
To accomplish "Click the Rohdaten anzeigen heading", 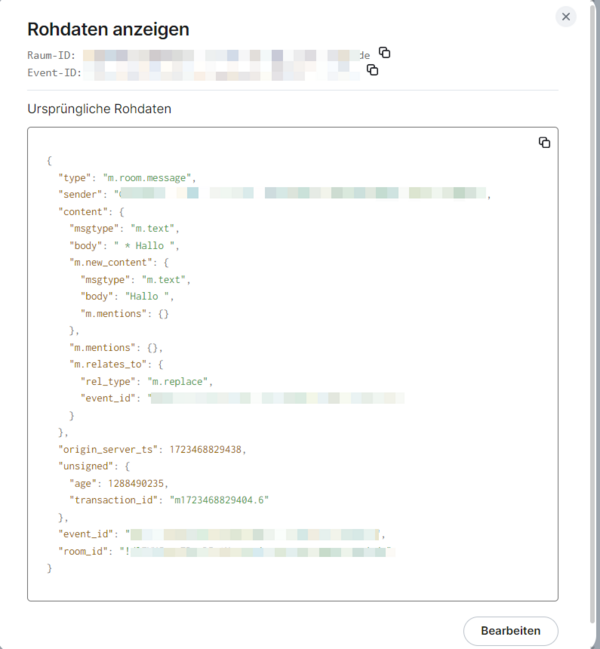I will [108, 30].
